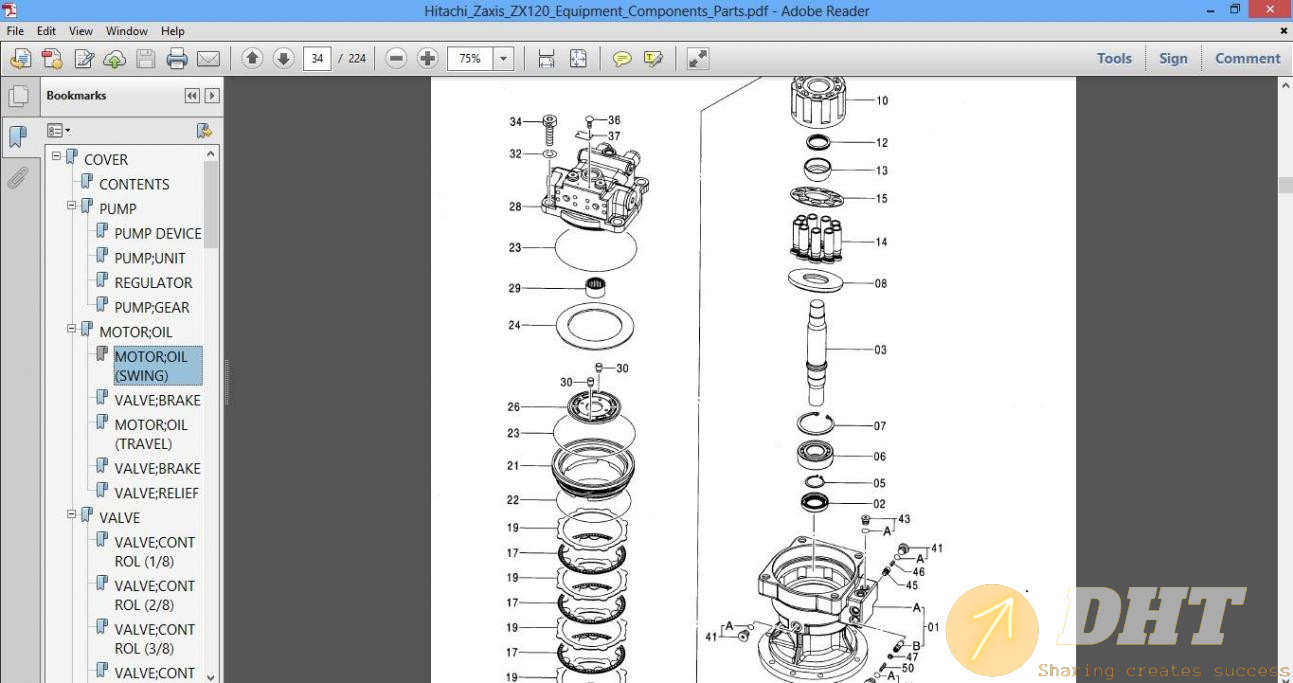
Task: Select the PUMP DEVICE bookmark
Action: pos(158,233)
